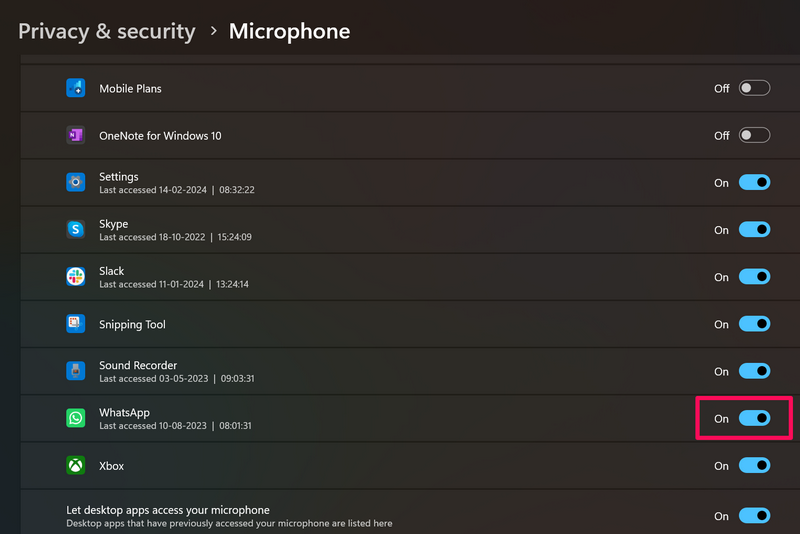This screenshot has height=534, width=800.
Task: Click the Slack app icon
Action: 76,277
